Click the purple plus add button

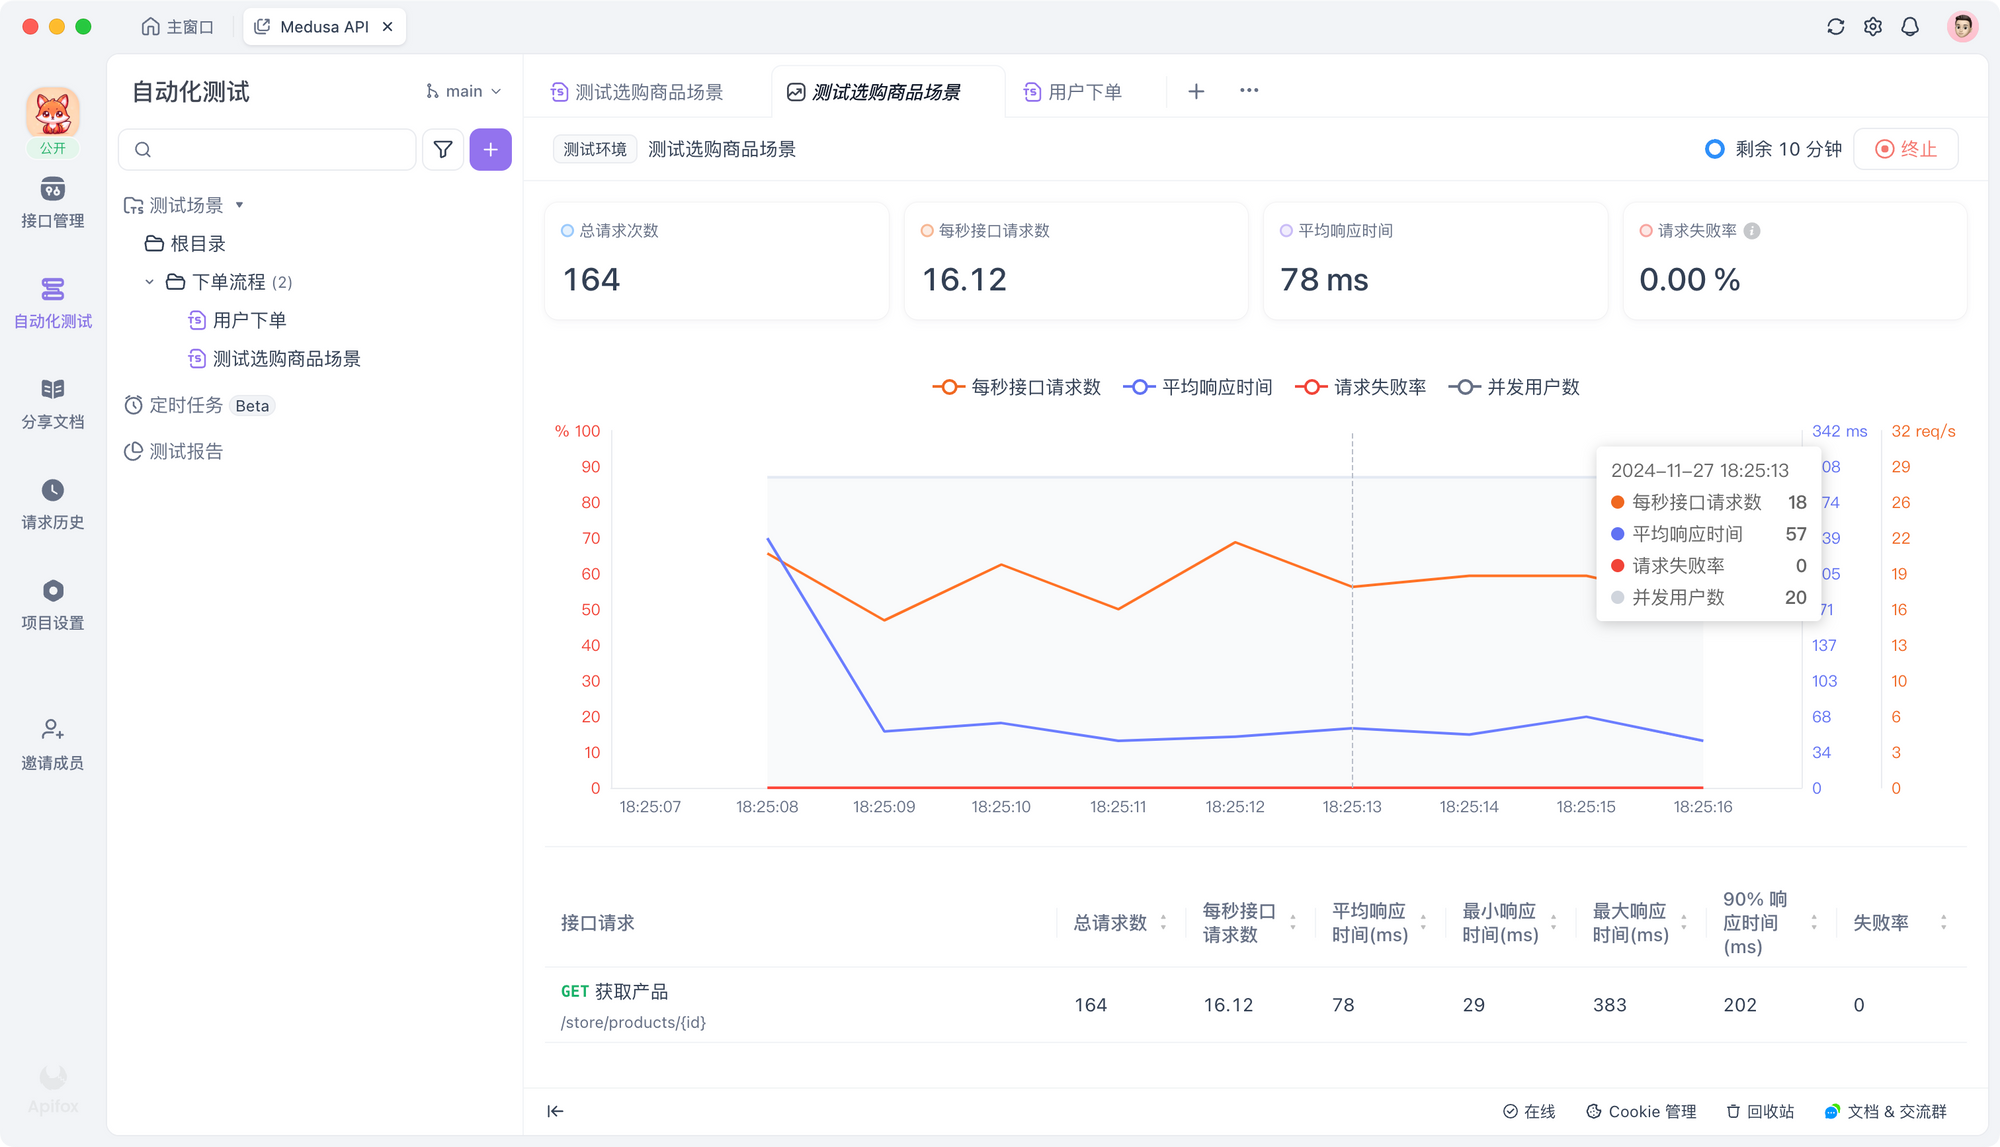click(490, 150)
